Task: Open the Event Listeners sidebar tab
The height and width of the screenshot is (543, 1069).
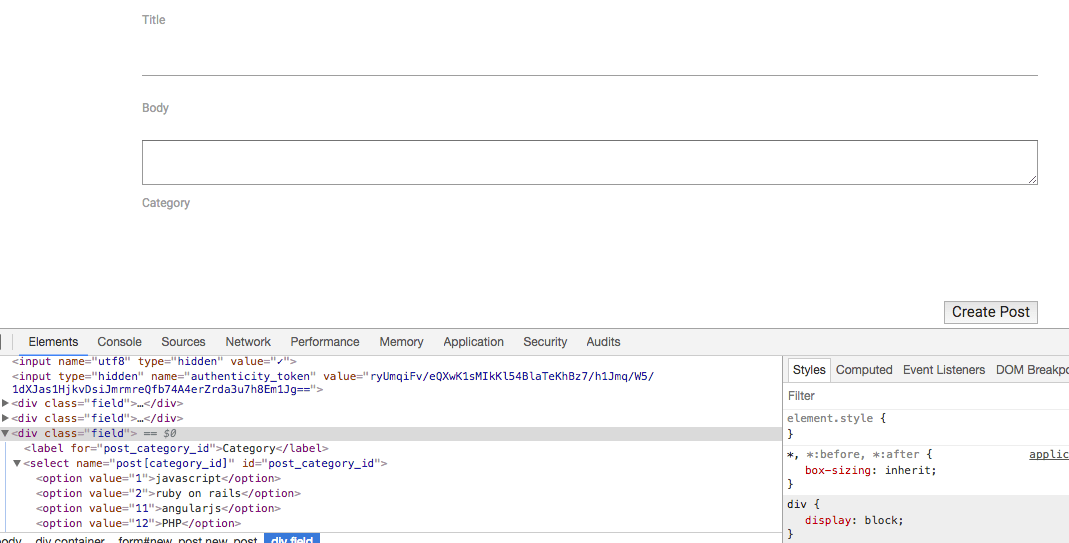Action: [x=944, y=370]
